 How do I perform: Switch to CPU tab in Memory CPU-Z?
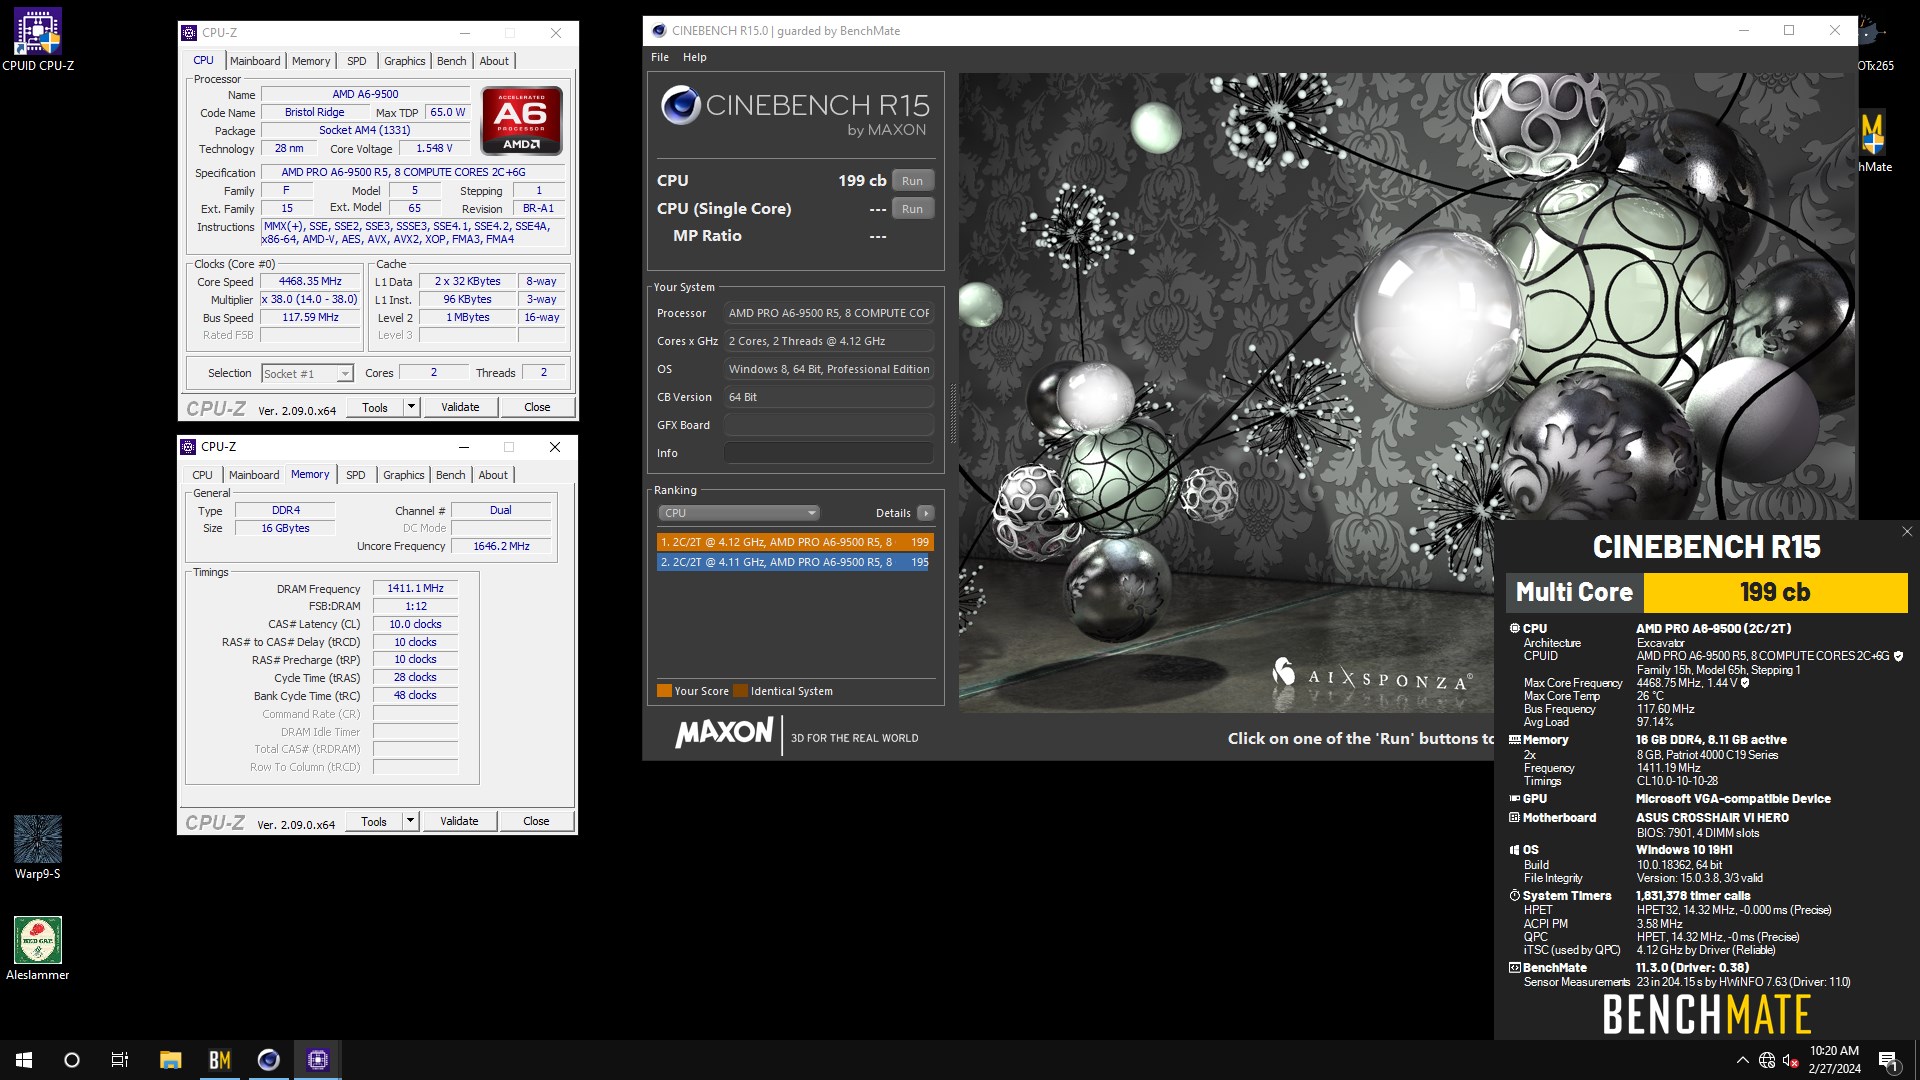(202, 475)
